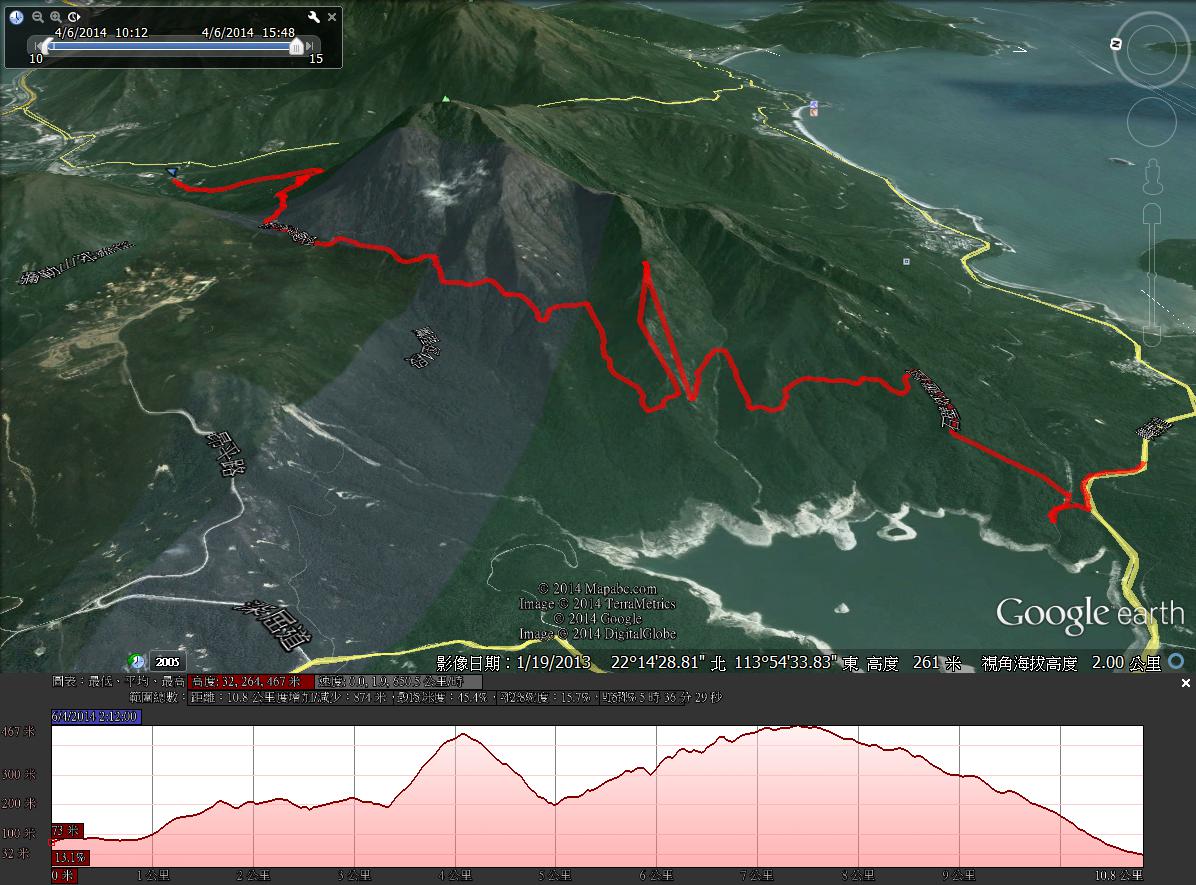Step time slider forward arrow
Screen dimensions: 1196x885
tap(309, 47)
